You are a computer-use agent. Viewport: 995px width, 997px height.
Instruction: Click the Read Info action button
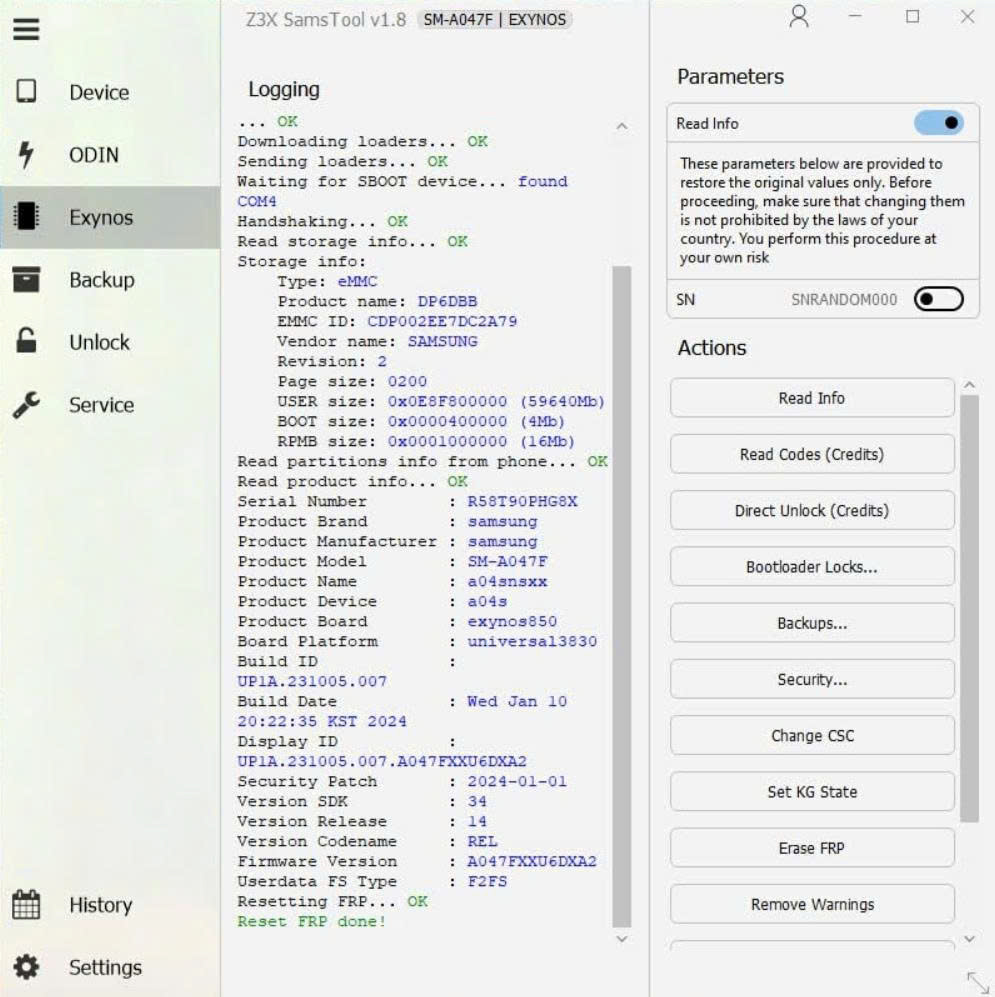pyautogui.click(x=812, y=398)
